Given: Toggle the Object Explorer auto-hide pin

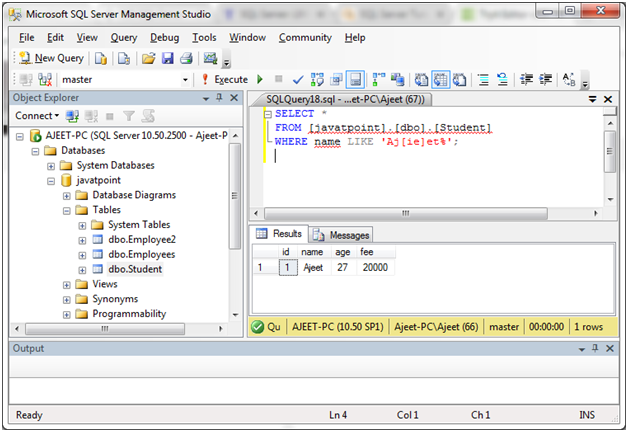Looking at the screenshot, I should 219,97.
